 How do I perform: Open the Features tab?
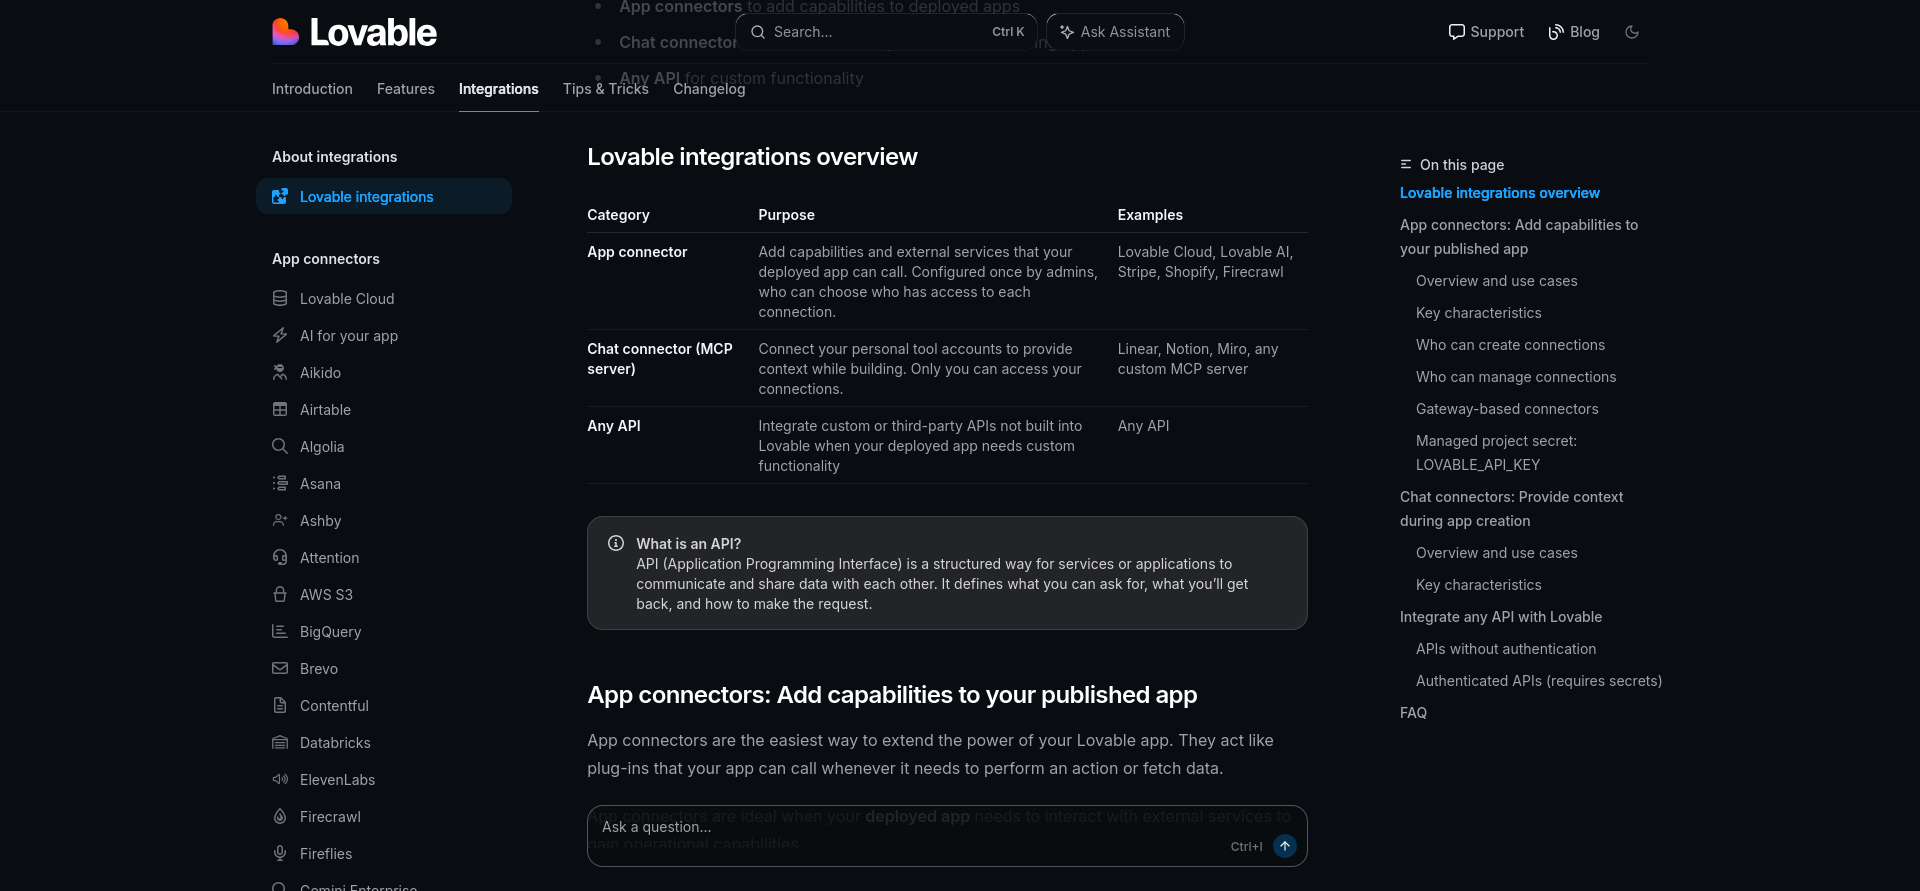tap(406, 89)
